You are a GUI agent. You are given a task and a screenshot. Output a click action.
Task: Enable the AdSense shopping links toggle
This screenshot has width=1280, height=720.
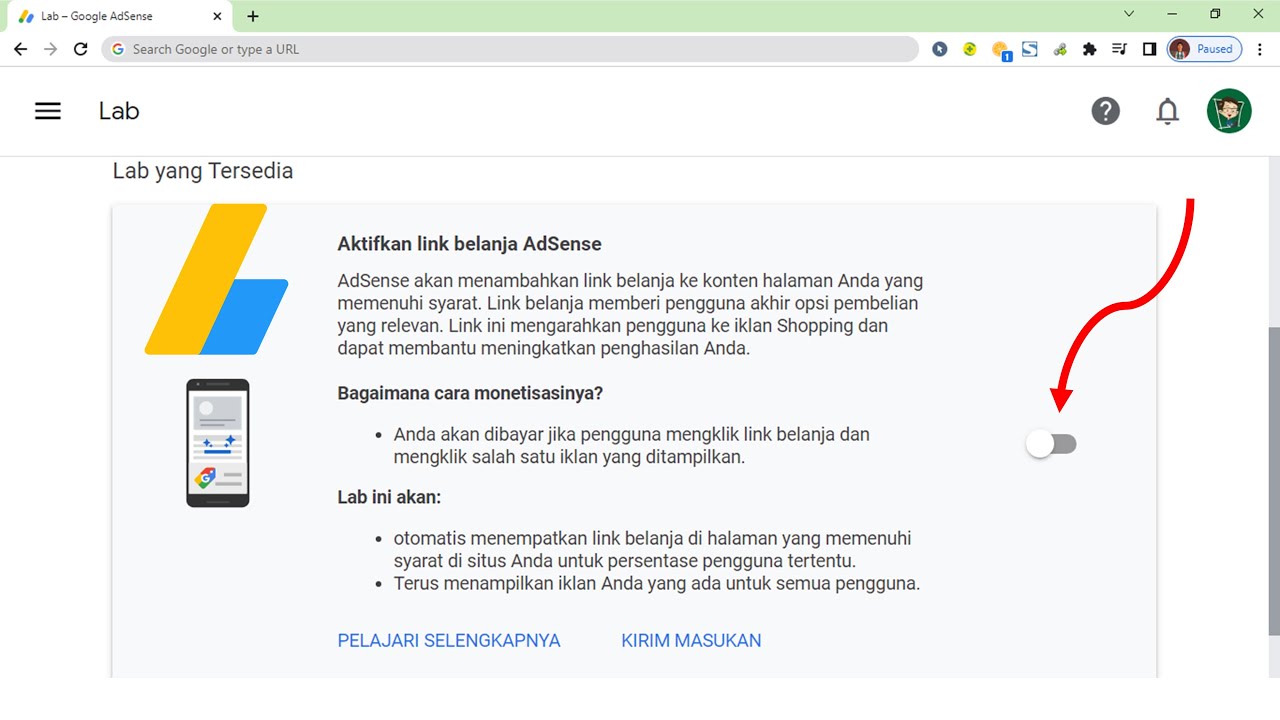(1051, 444)
